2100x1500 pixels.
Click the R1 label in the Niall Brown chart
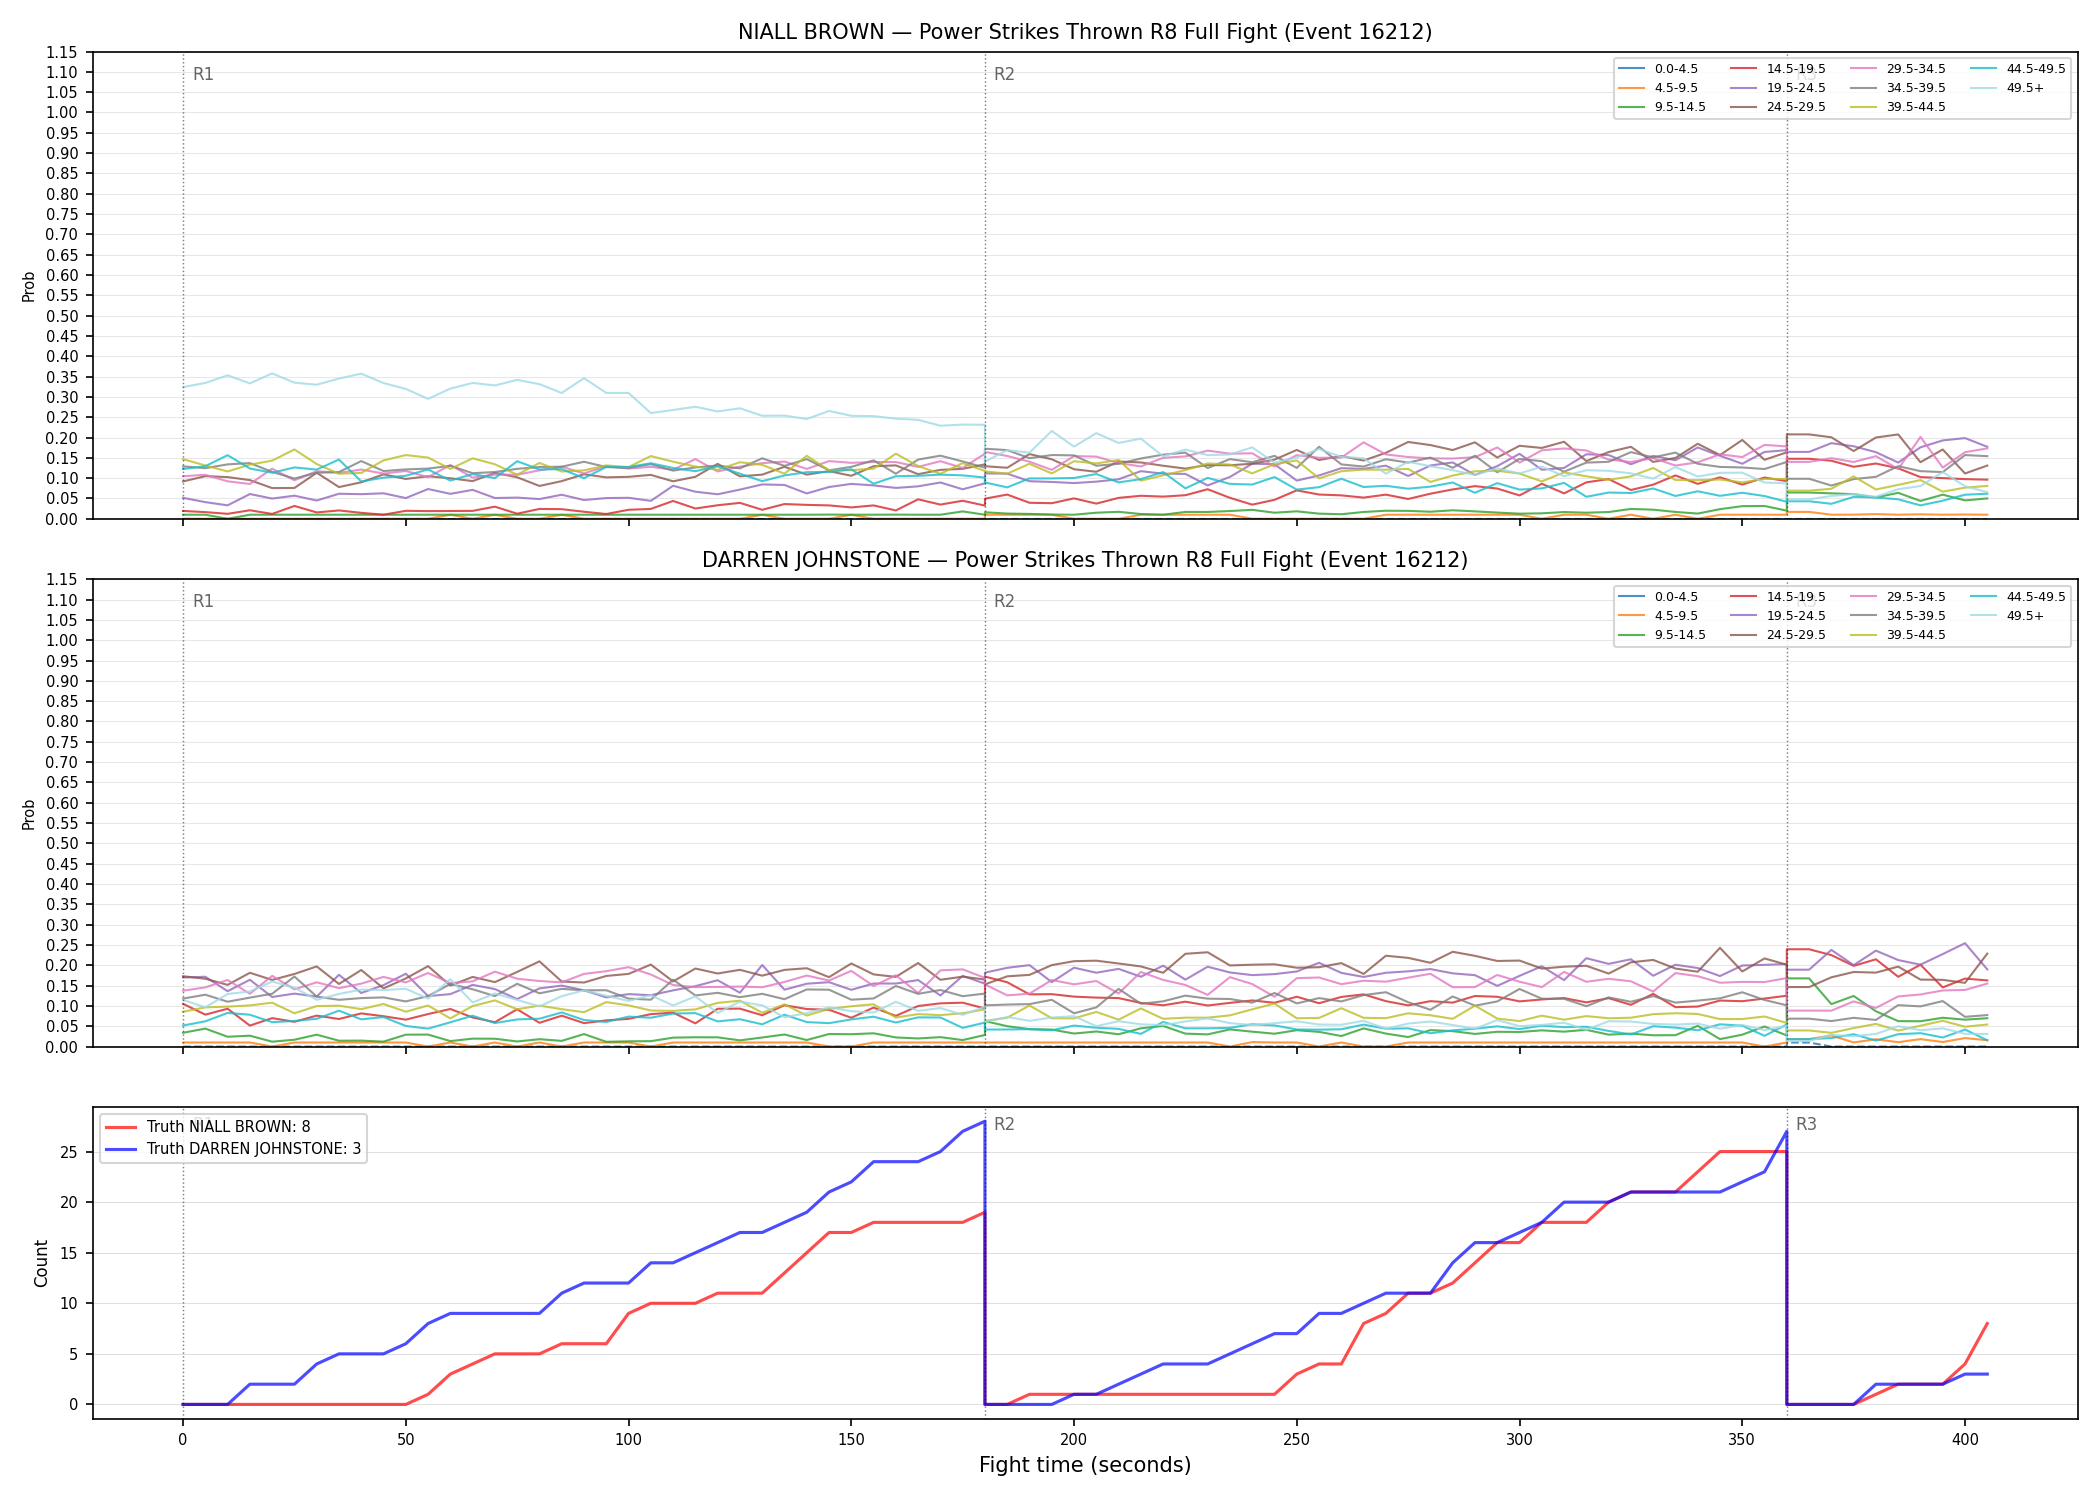click(203, 74)
